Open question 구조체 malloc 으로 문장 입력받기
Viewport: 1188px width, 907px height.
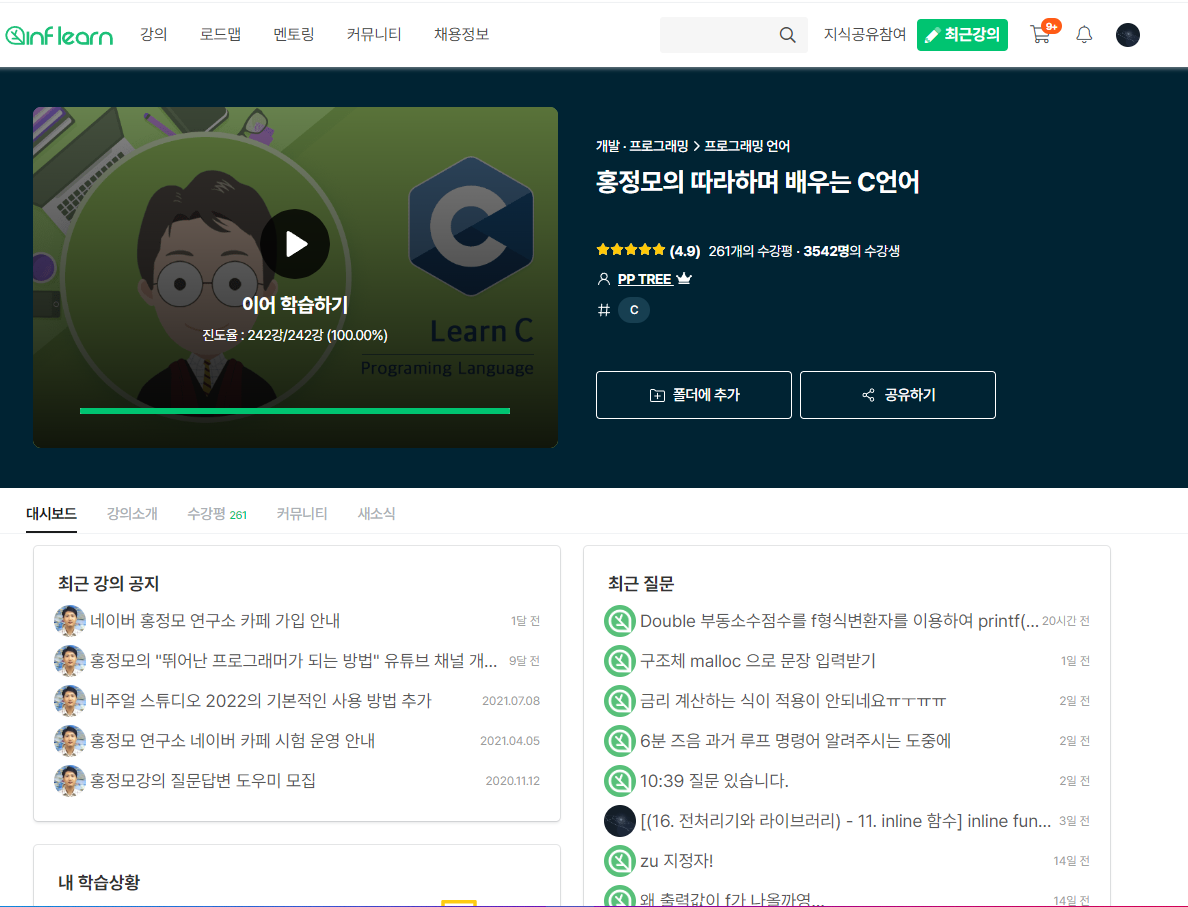[758, 661]
